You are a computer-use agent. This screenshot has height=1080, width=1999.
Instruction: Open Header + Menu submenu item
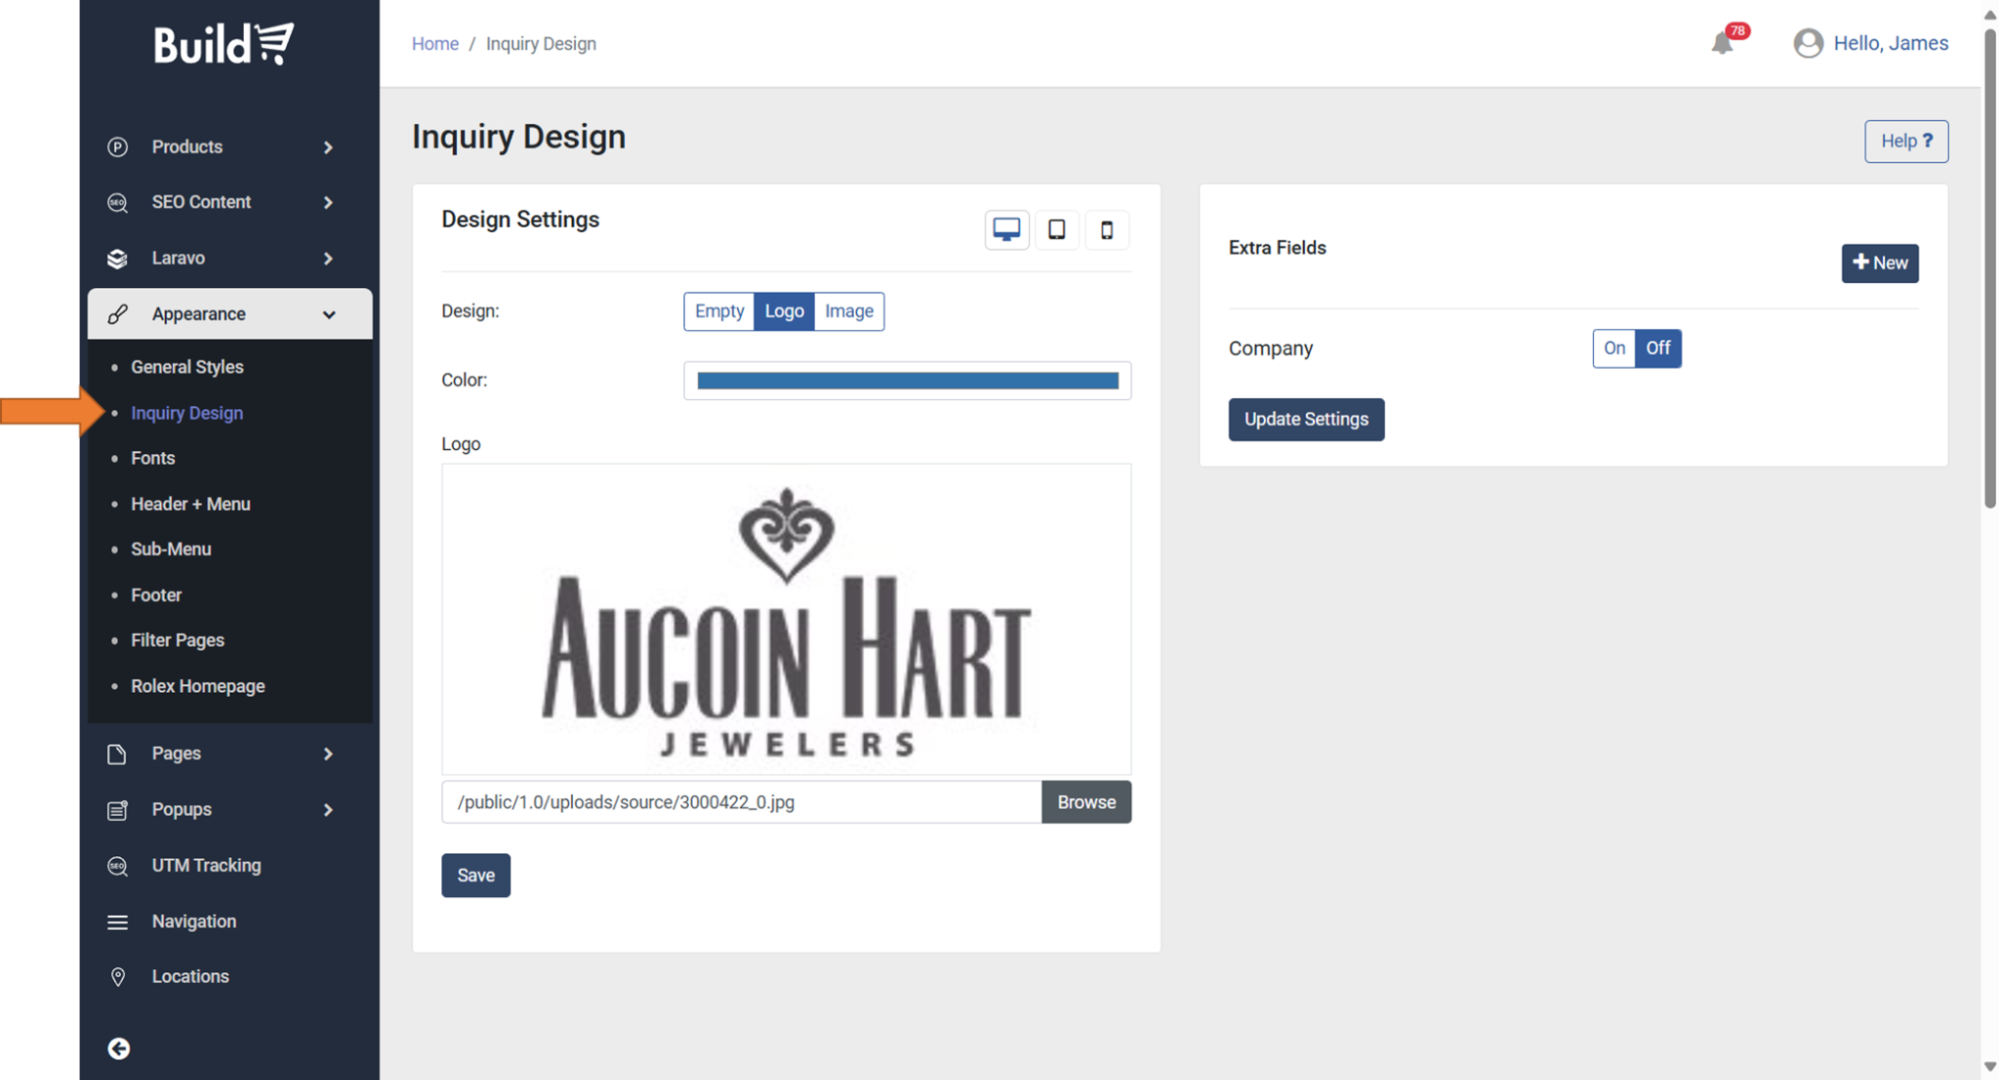point(190,504)
